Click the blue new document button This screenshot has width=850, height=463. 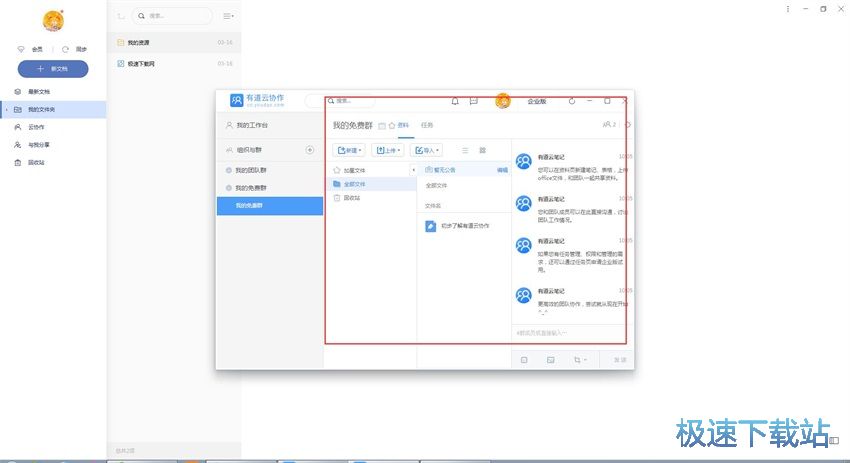(x=53, y=69)
